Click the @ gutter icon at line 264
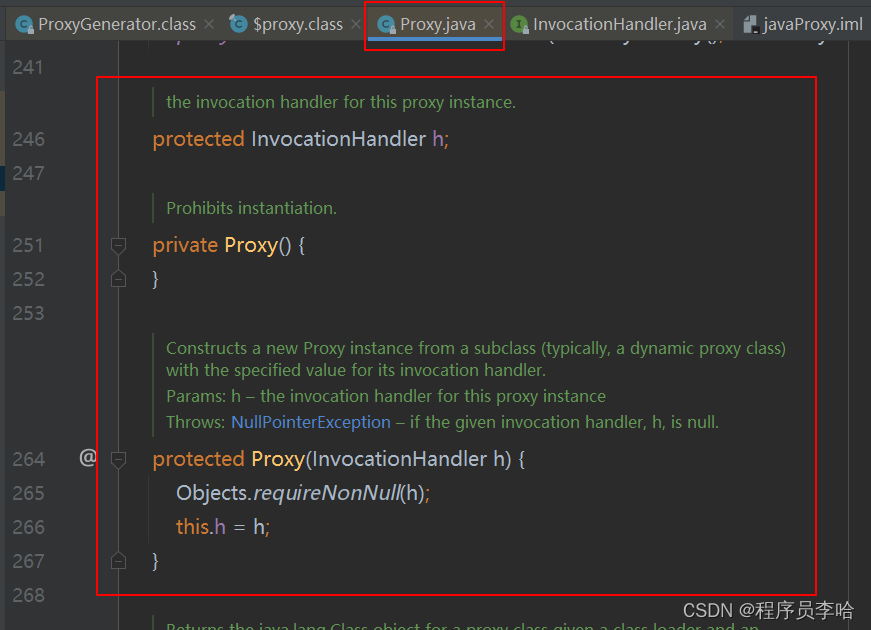871x630 pixels. pyautogui.click(x=88, y=458)
